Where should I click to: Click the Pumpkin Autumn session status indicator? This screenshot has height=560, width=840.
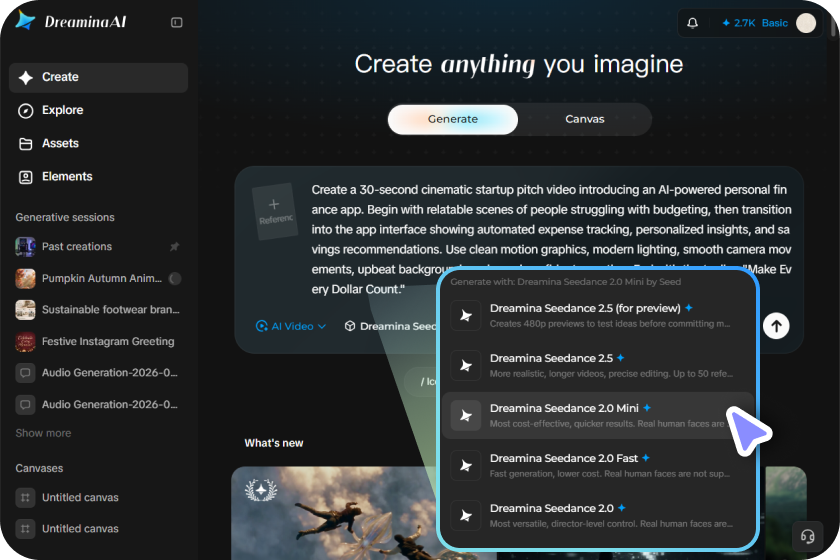pyautogui.click(x=175, y=279)
